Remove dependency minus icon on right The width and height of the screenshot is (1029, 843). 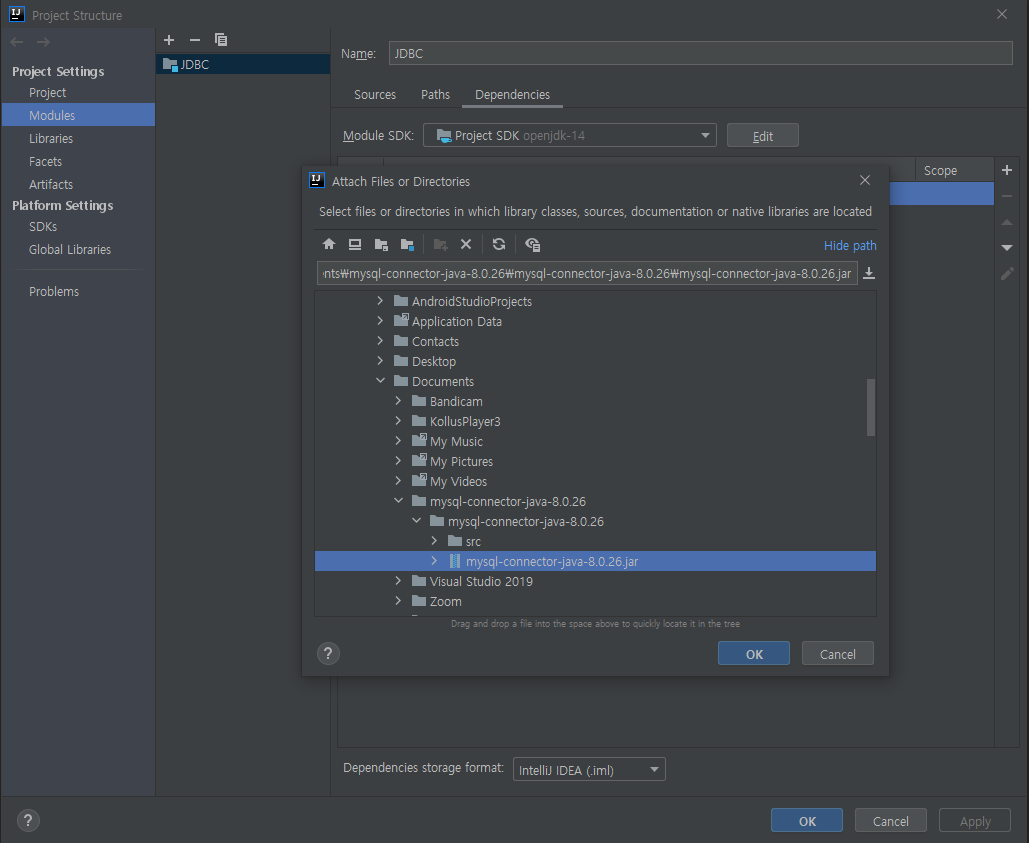(1007, 196)
